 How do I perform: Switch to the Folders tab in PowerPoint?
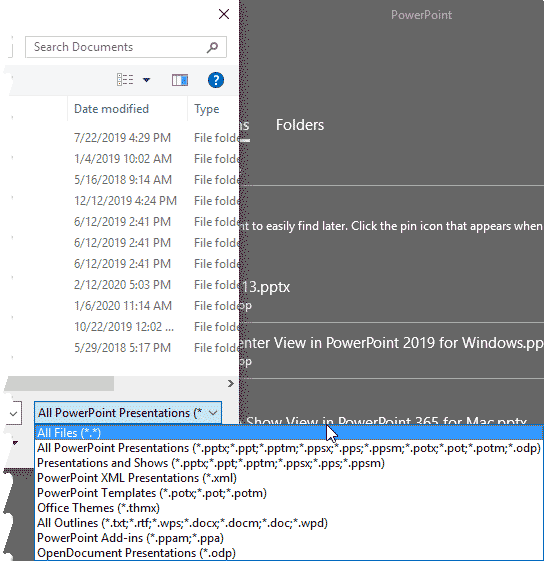pos(300,125)
